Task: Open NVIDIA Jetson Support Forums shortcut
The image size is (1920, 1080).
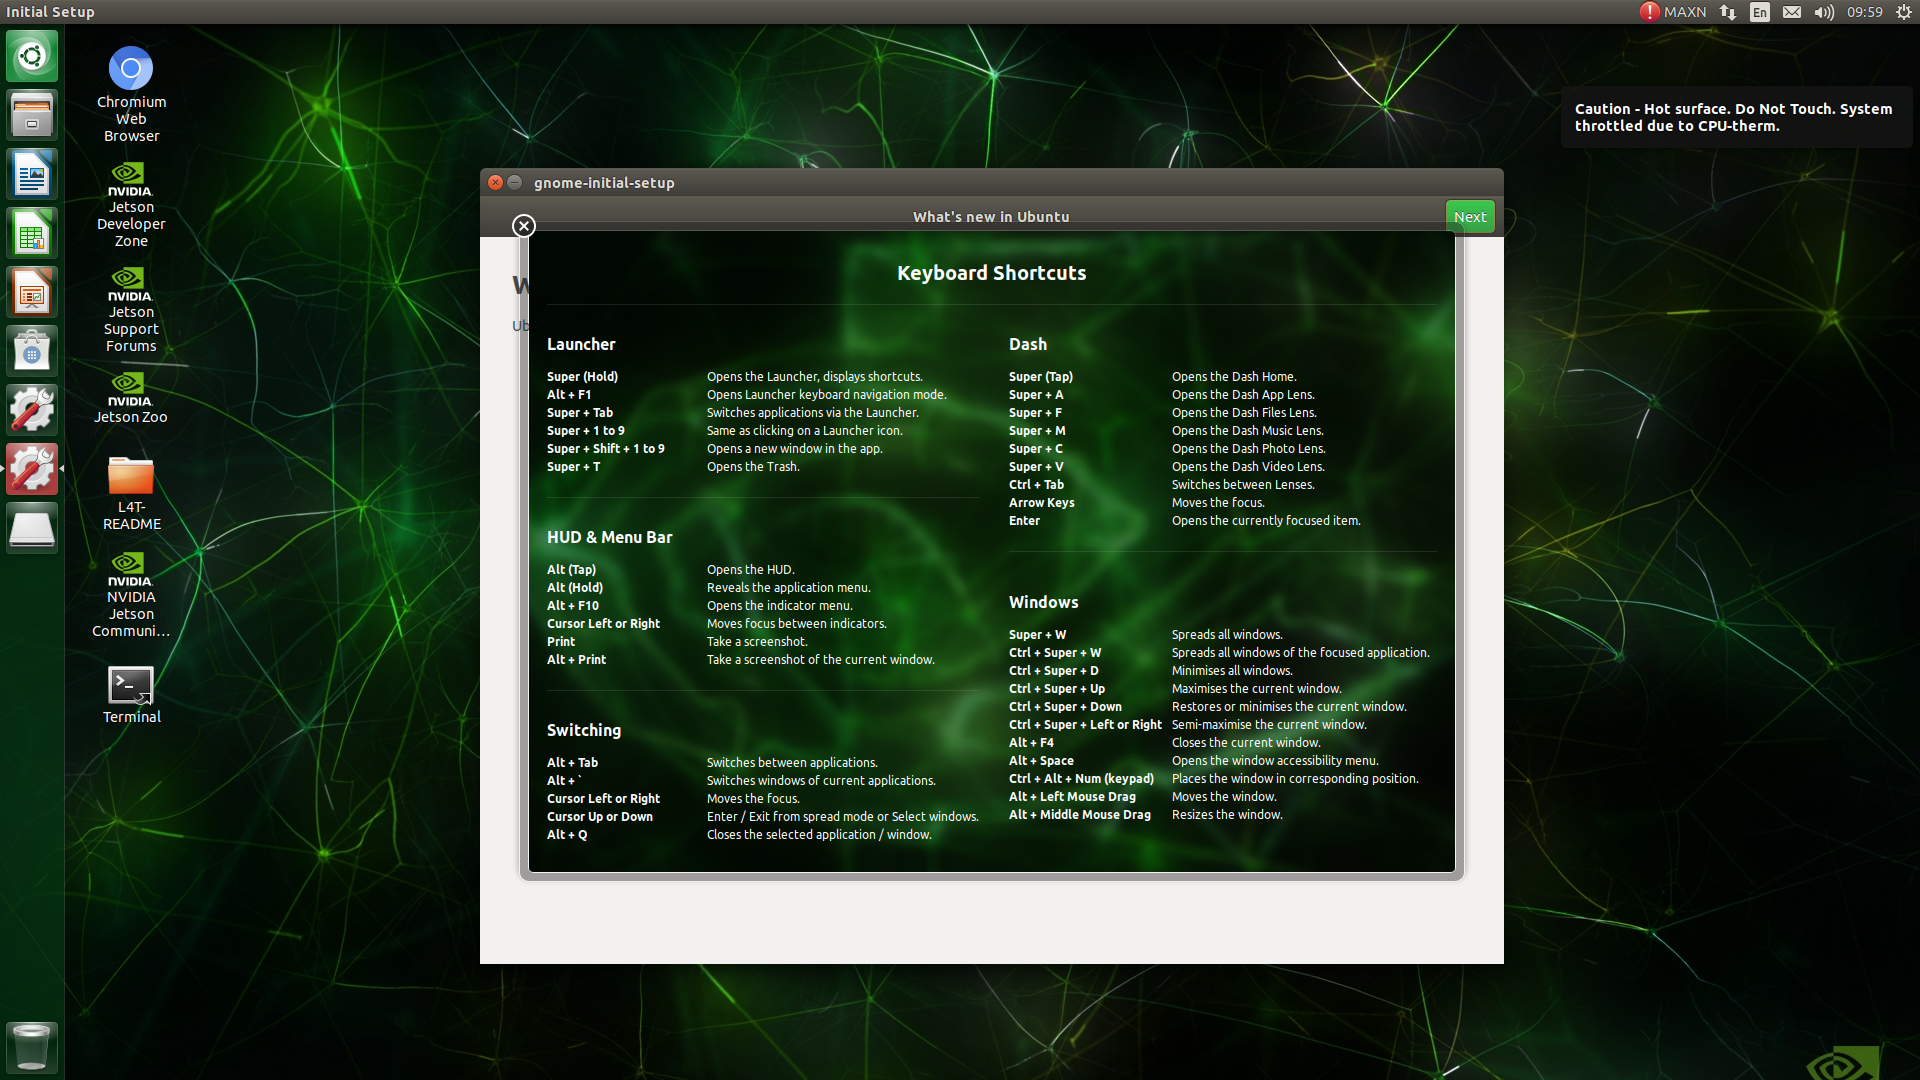Action: click(x=131, y=310)
